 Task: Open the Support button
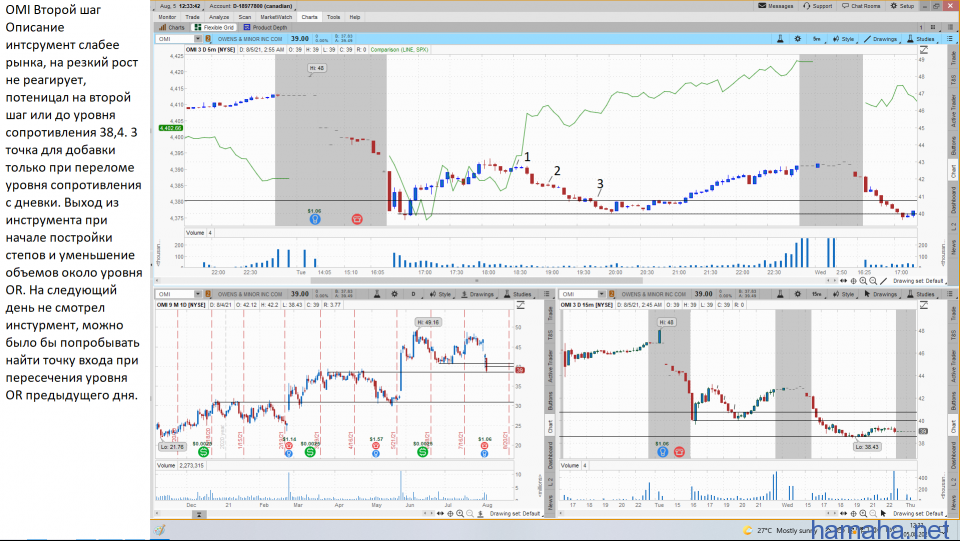(818, 6)
